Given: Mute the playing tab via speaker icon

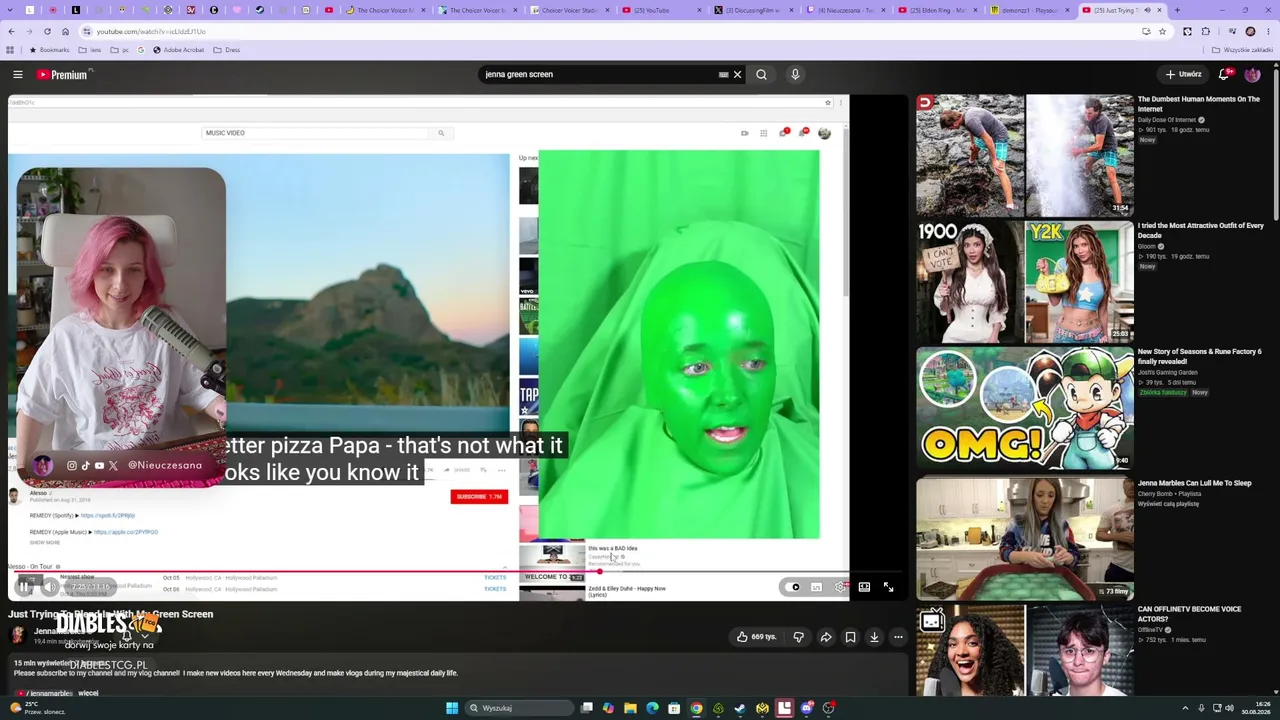Looking at the screenshot, I should tap(1148, 10).
